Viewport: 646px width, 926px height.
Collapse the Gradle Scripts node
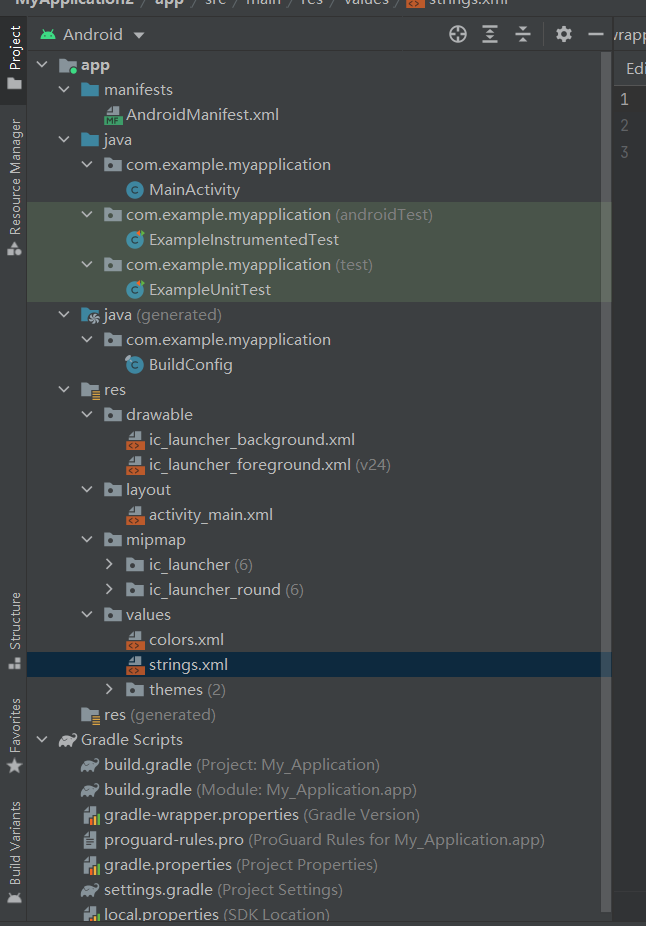coord(42,739)
